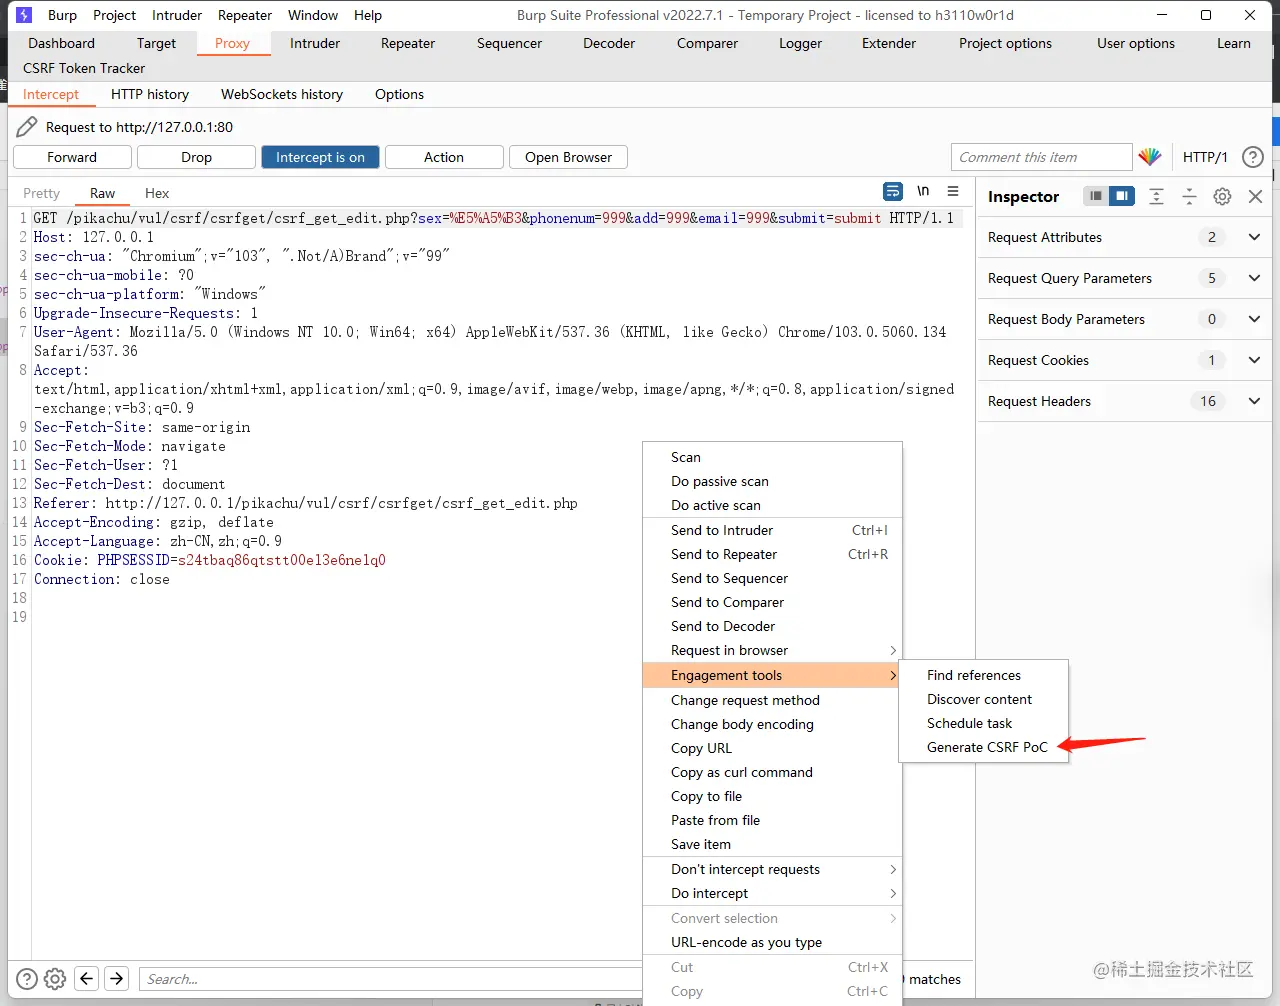Open the rainbow highlight color picker
Image resolution: width=1280 pixels, height=1006 pixels.
click(1150, 157)
